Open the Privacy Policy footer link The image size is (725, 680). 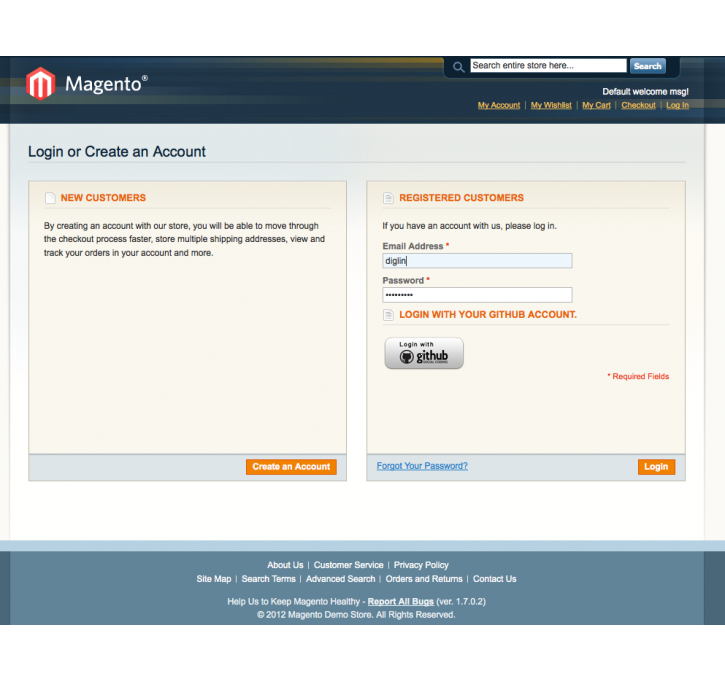[x=421, y=565]
